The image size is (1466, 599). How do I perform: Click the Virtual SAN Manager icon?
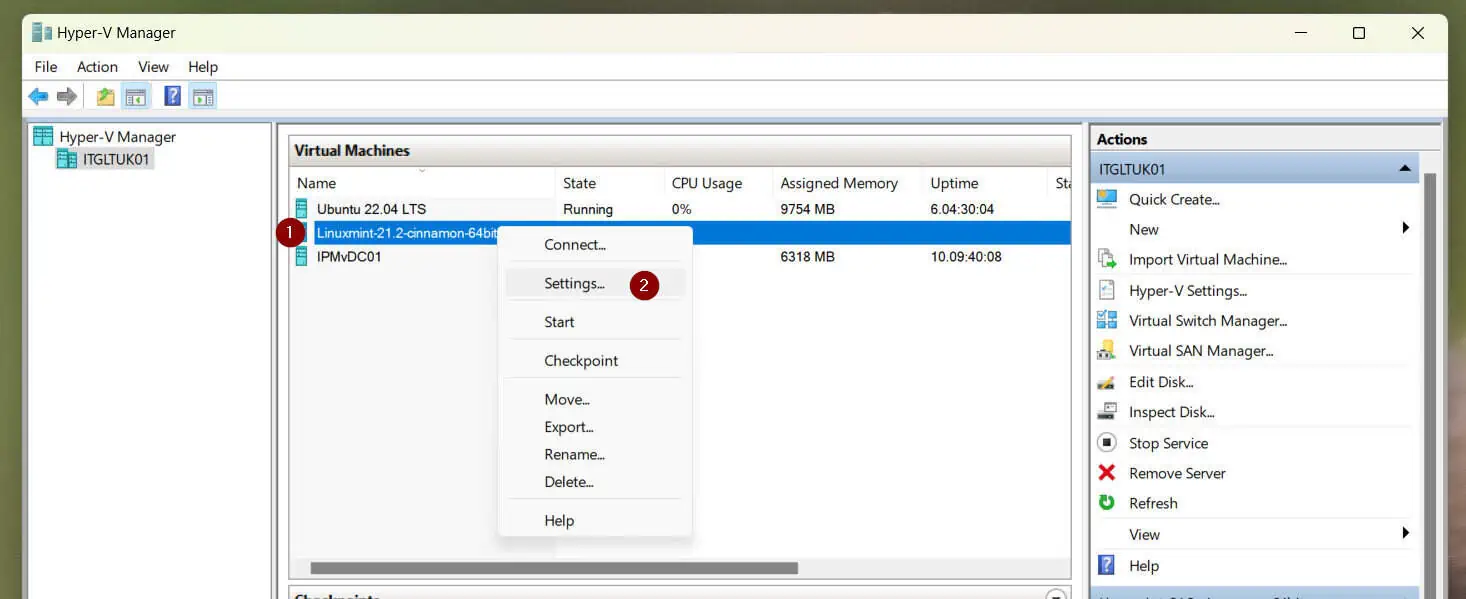1107,350
